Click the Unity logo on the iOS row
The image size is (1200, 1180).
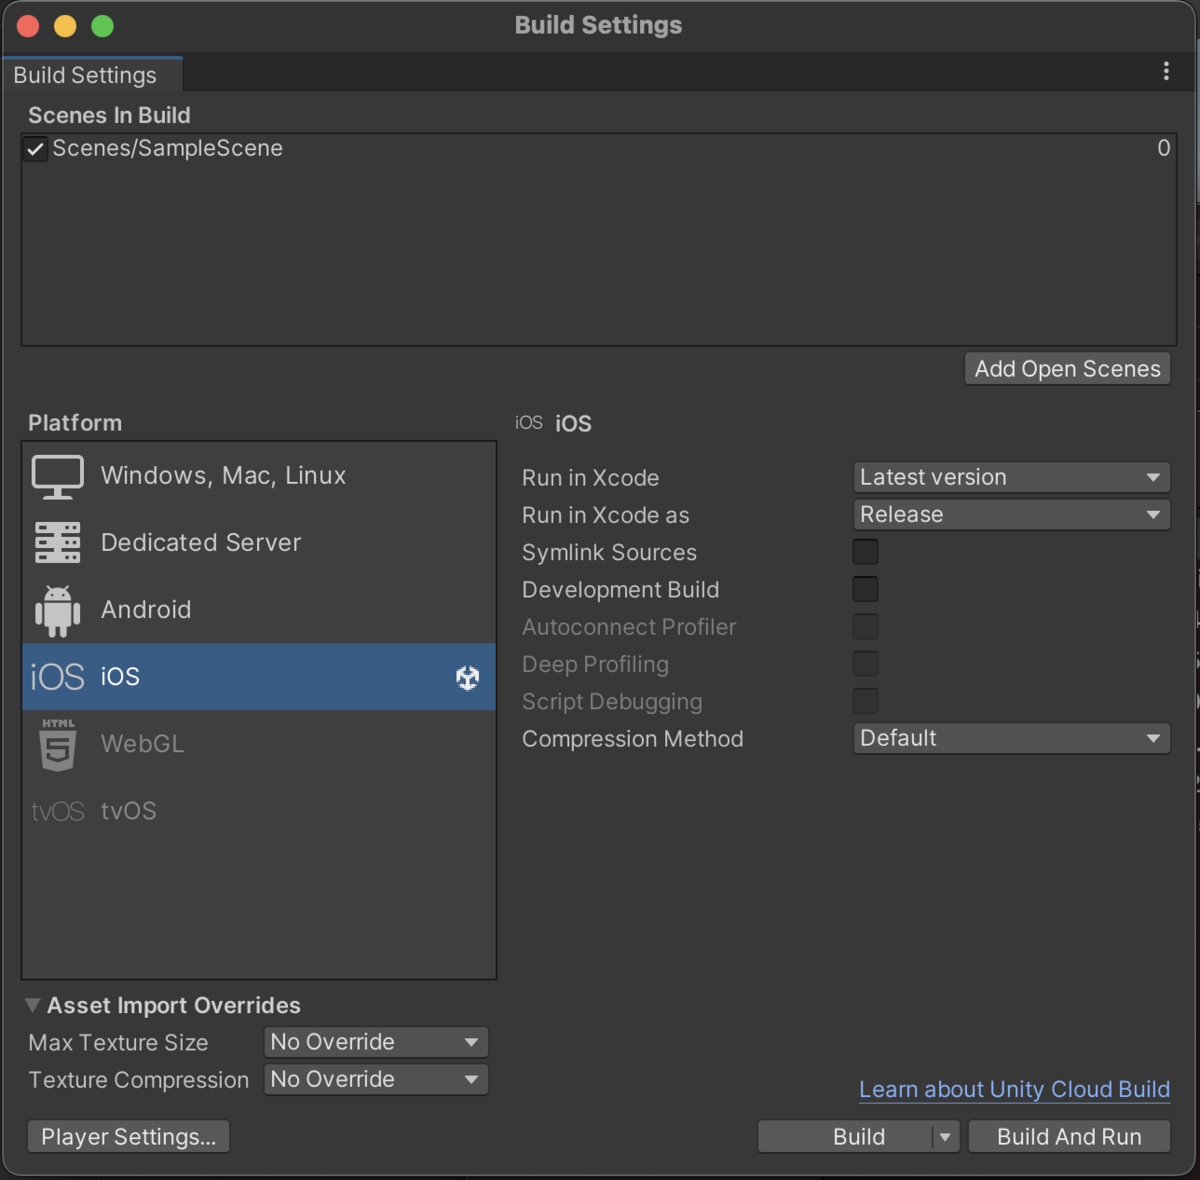coord(467,677)
